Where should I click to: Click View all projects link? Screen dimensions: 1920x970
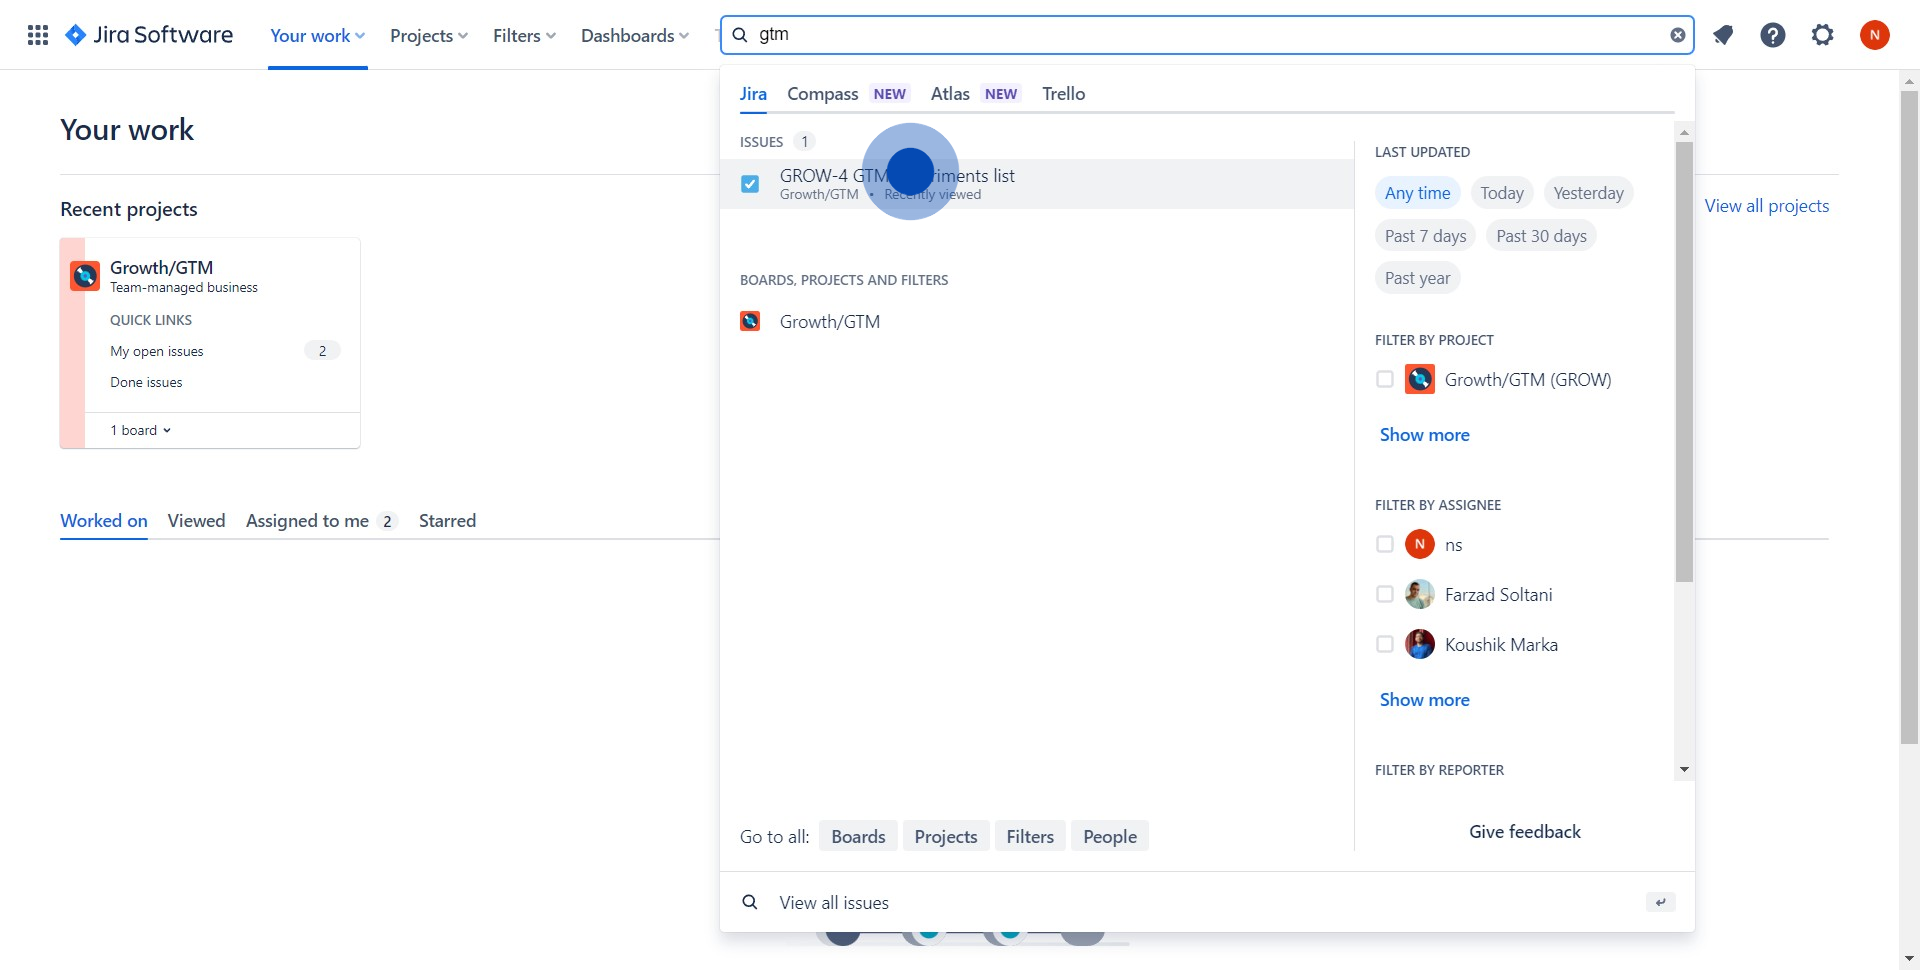coord(1766,205)
